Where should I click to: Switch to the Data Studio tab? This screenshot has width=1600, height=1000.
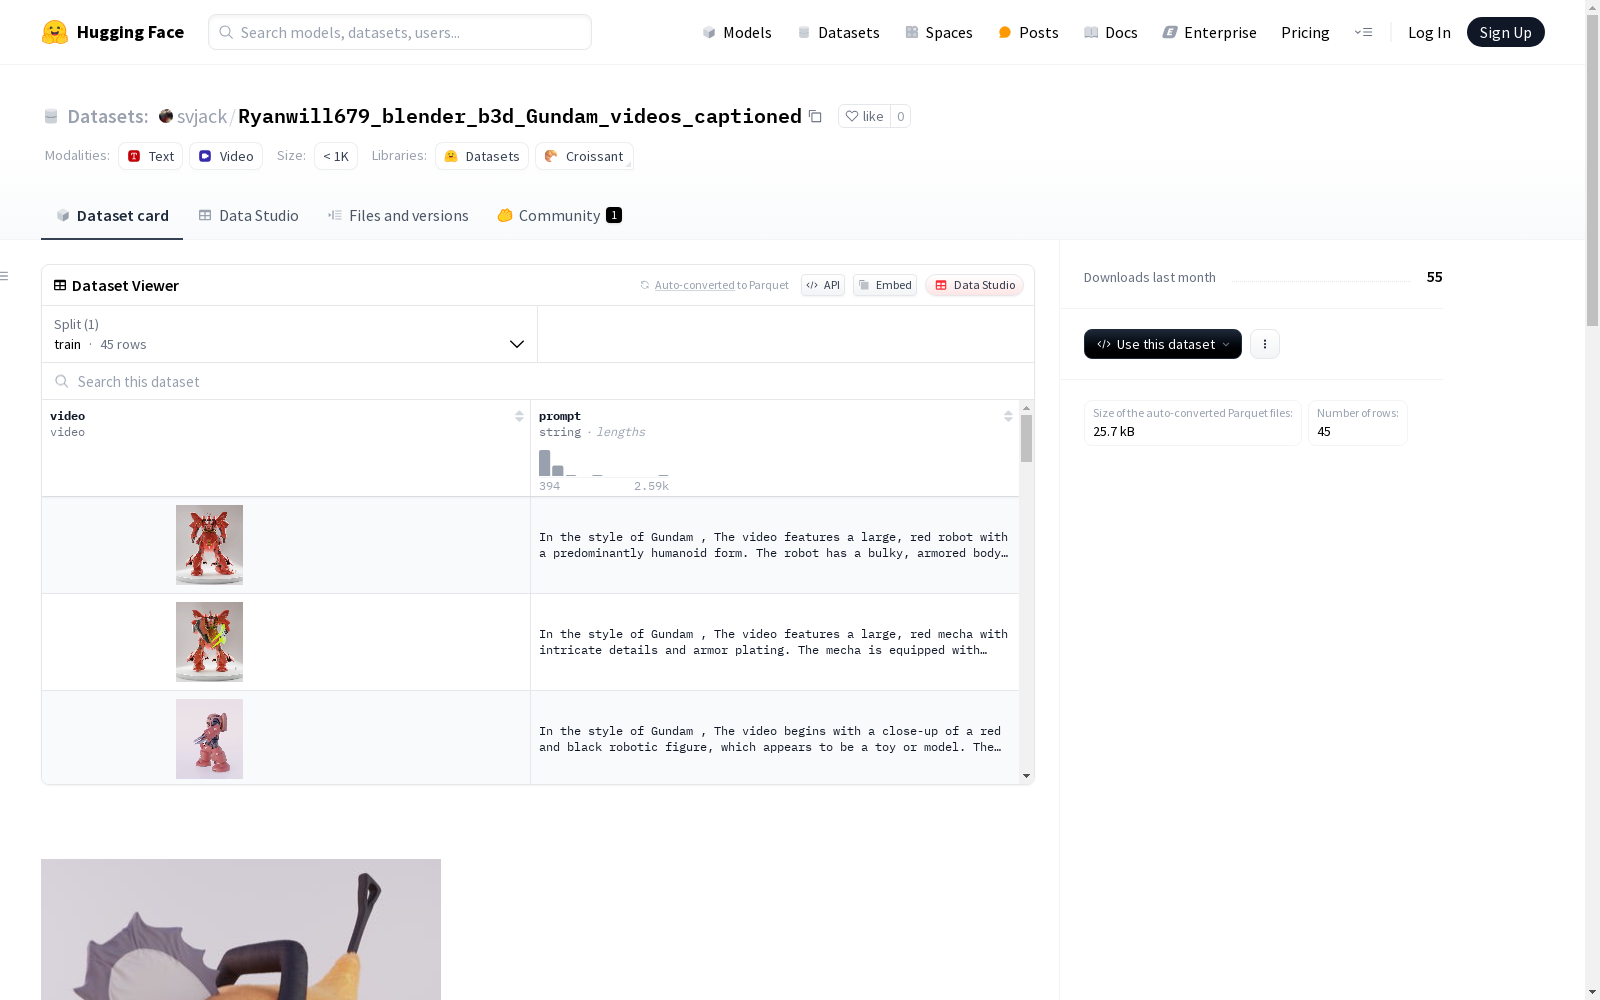248,216
